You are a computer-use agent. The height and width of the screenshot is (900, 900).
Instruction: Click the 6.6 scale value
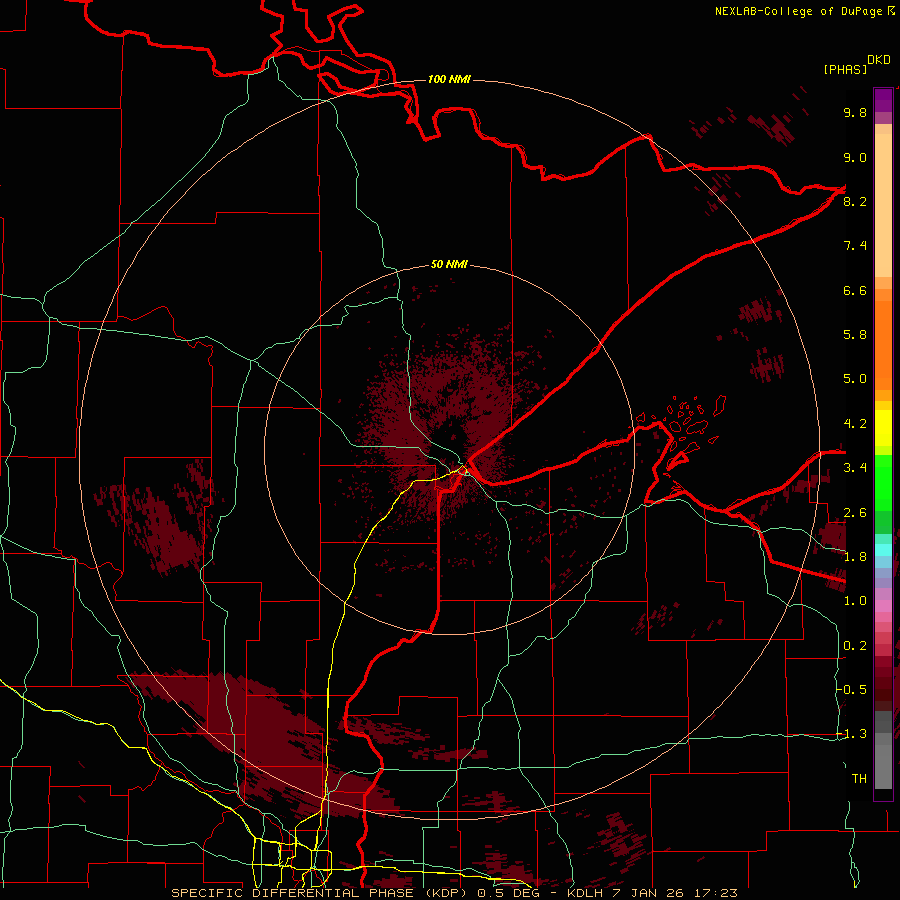(x=855, y=290)
